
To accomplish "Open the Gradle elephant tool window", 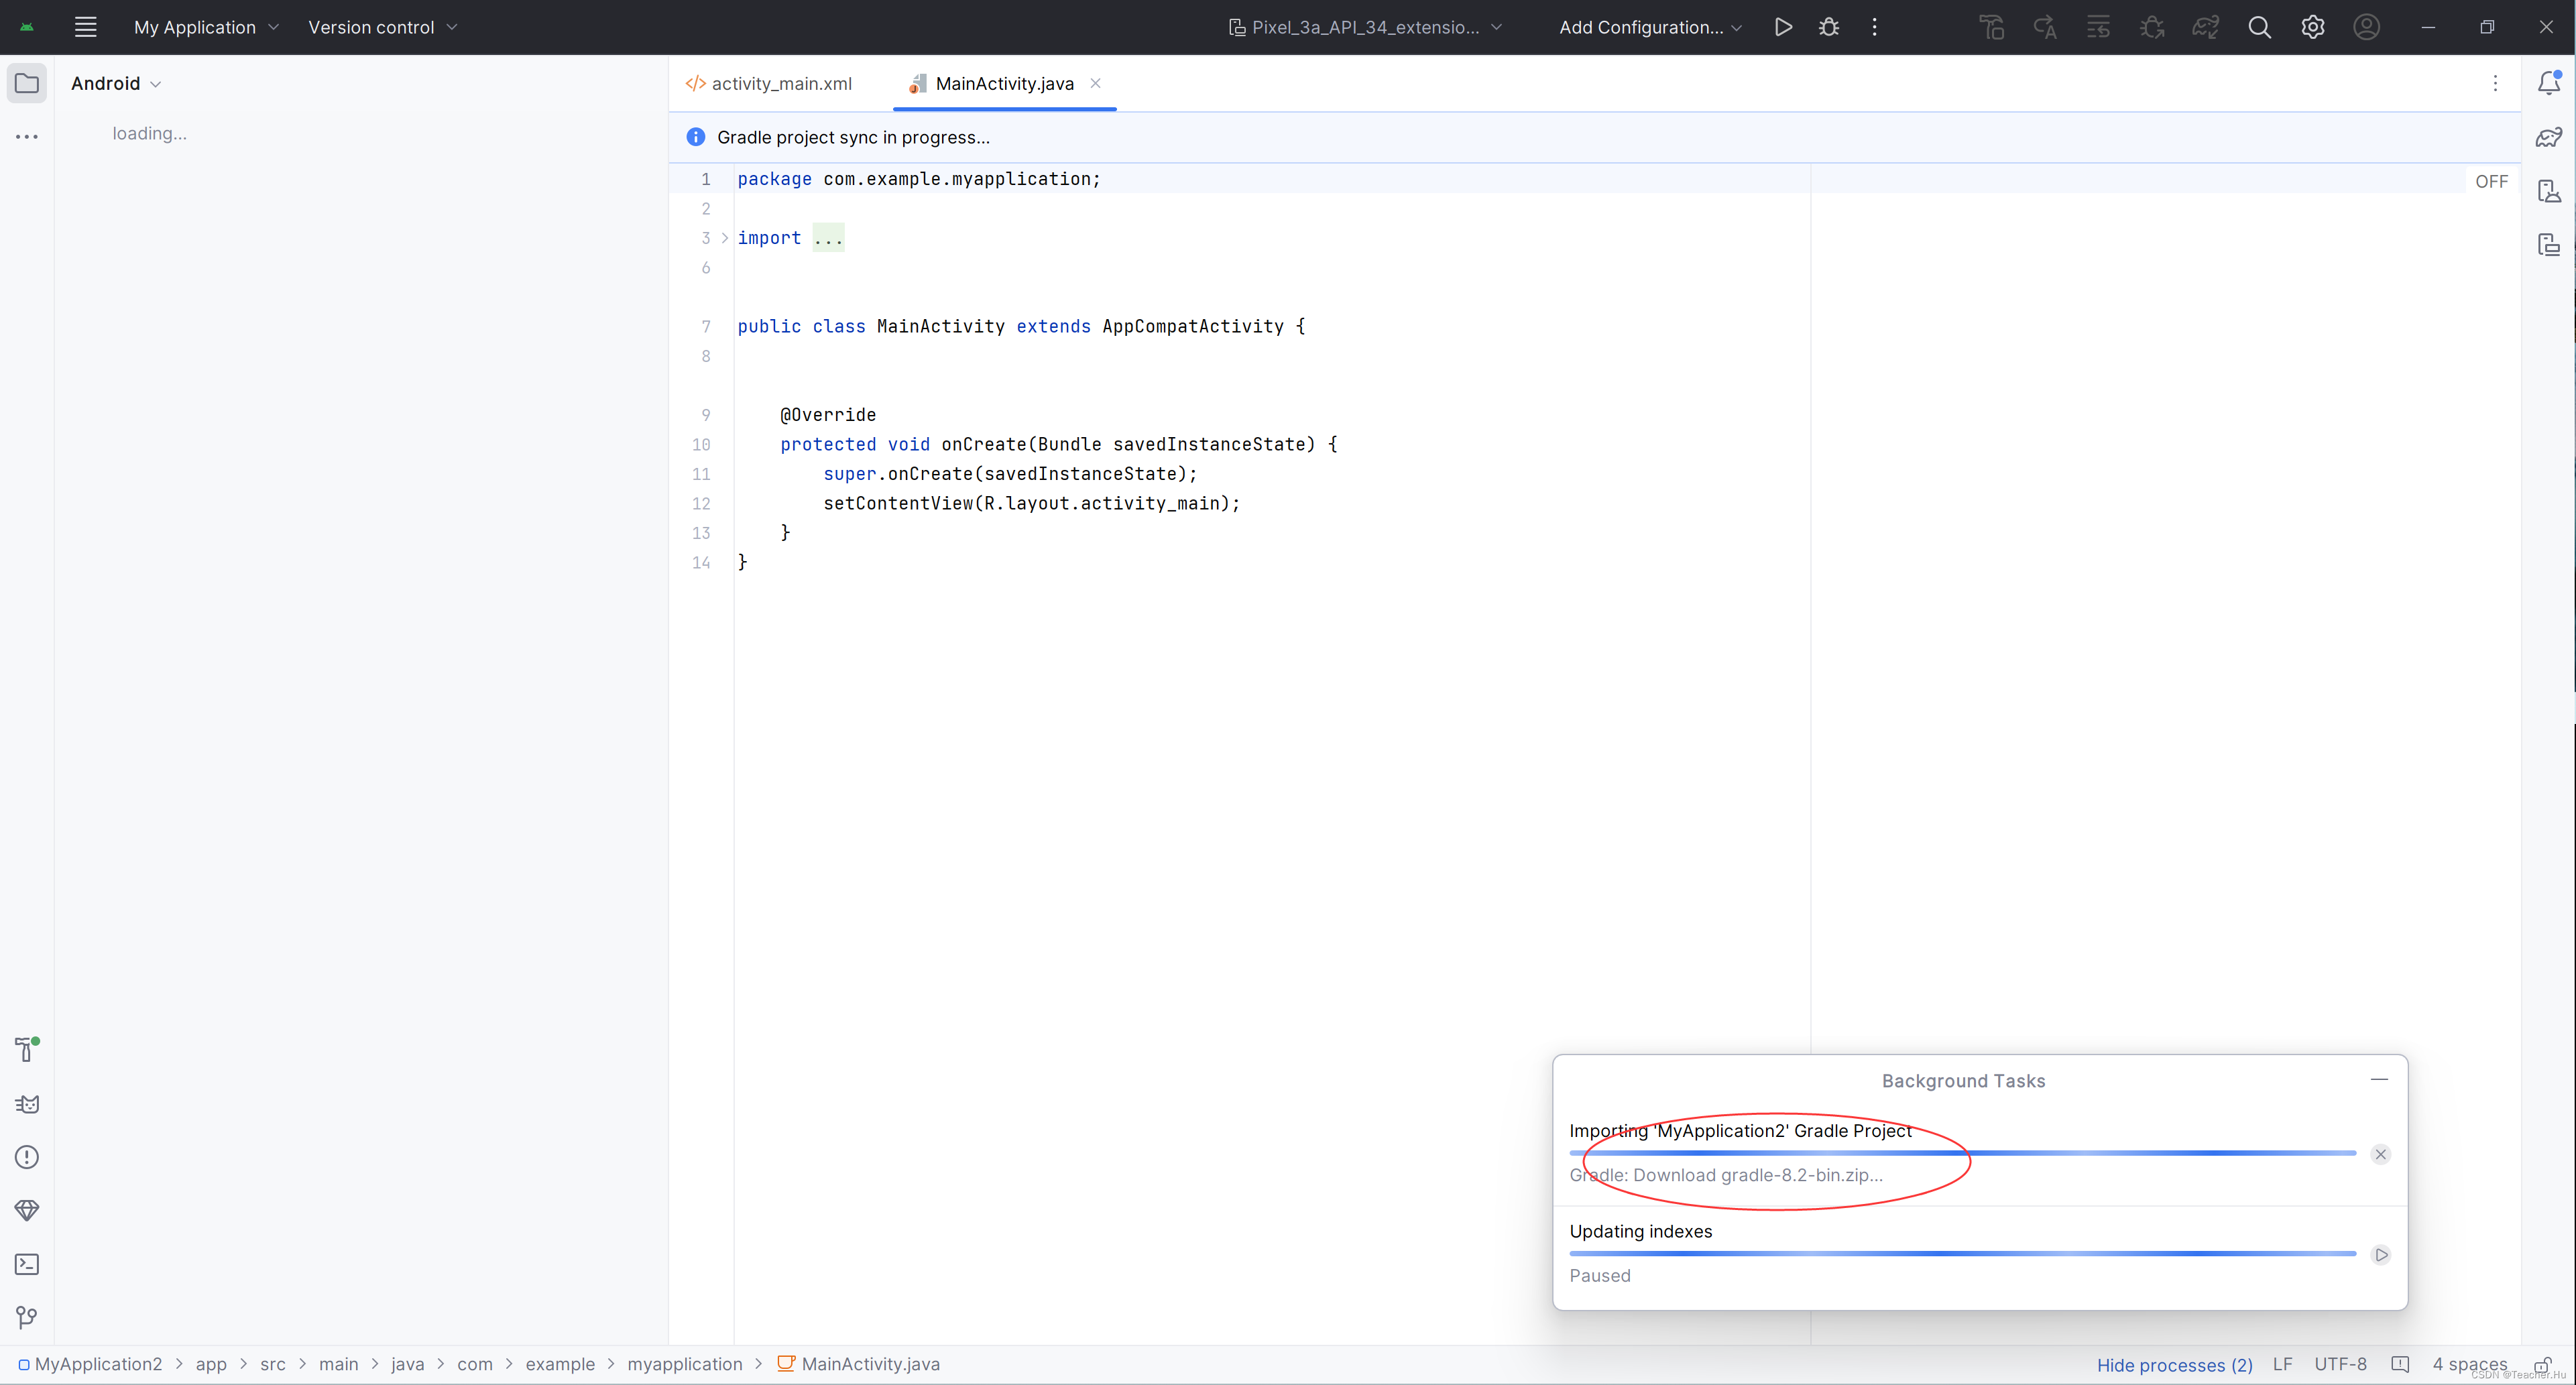I will click(x=2549, y=137).
